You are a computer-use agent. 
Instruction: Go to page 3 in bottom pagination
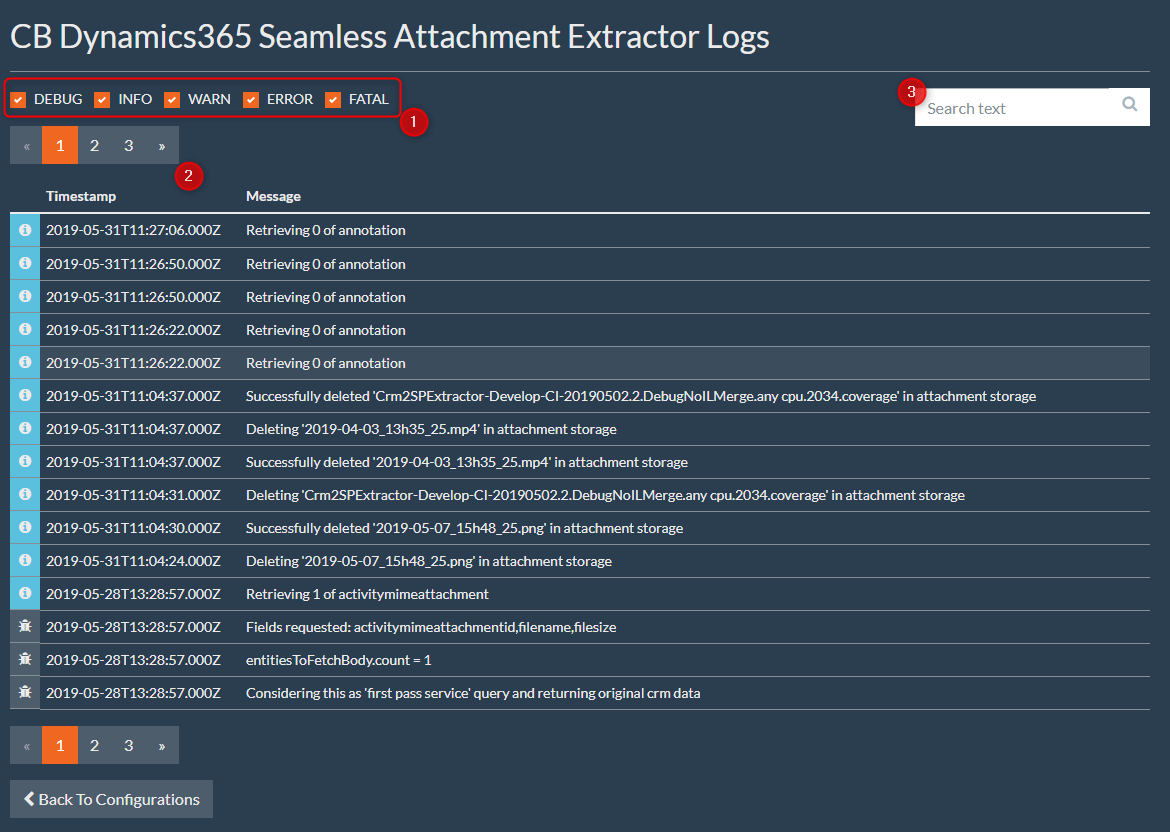pyautogui.click(x=128, y=745)
